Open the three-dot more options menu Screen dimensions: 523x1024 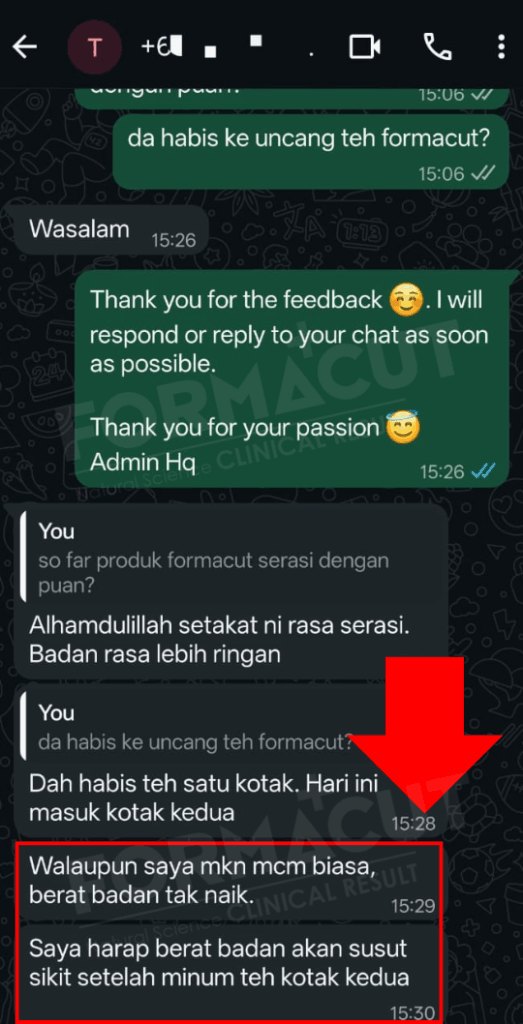point(501,47)
